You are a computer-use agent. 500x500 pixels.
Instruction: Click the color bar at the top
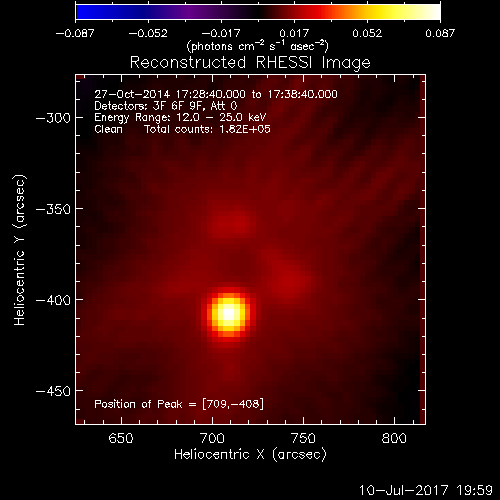(258, 12)
